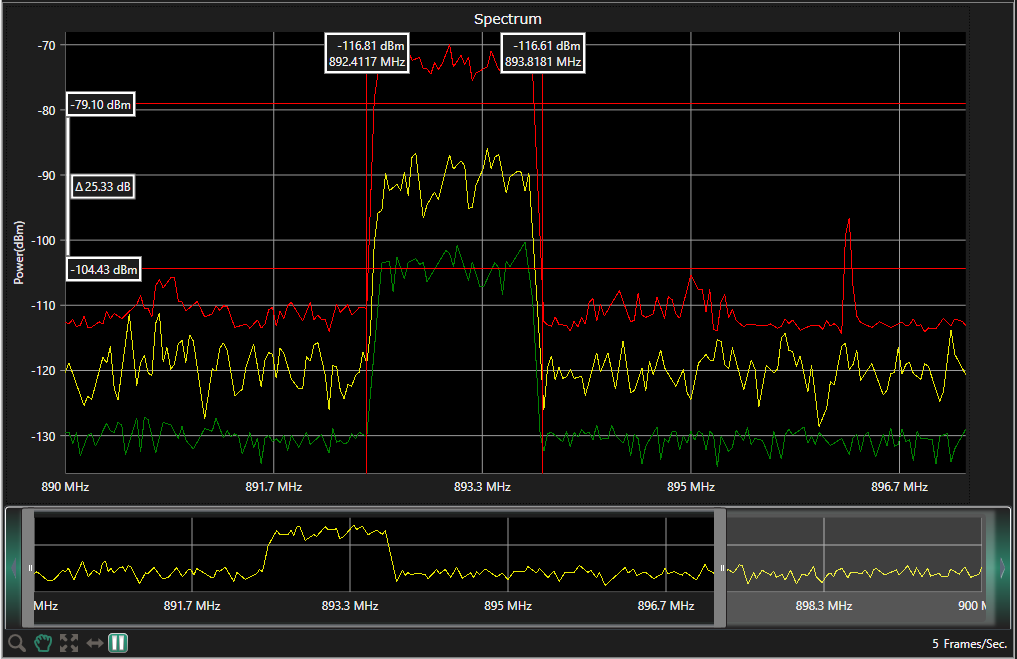Click the horizontal double-arrow icon
This screenshot has width=1017, height=659.
[x=94, y=643]
